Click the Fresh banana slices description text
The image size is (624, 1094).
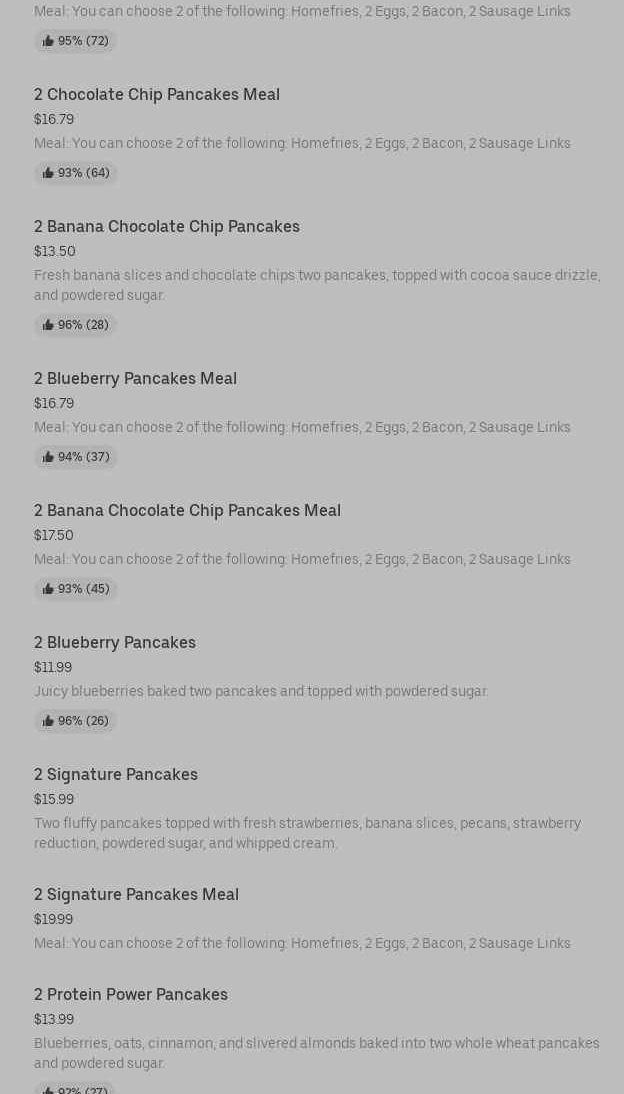coord(317,284)
